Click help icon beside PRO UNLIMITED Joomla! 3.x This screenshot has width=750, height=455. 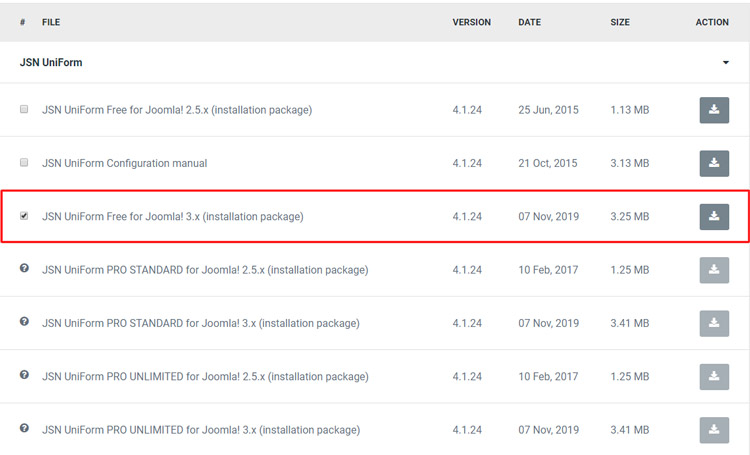coord(24,428)
